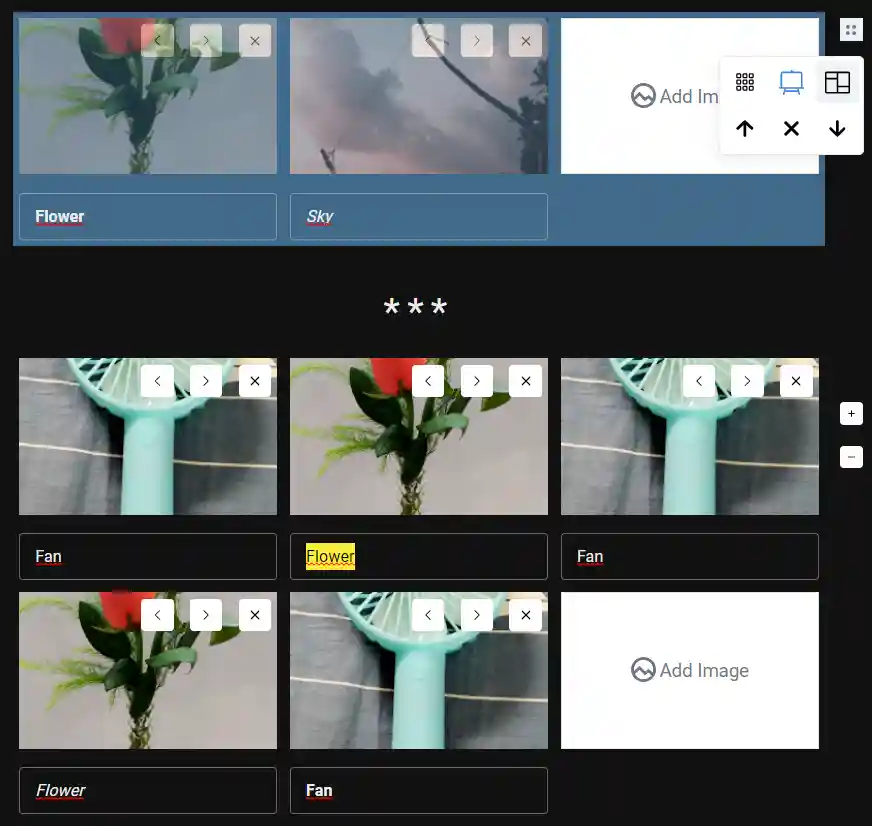Viewport: 872px width, 826px height.
Task: Delete block using X in settings popup
Action: 791,129
